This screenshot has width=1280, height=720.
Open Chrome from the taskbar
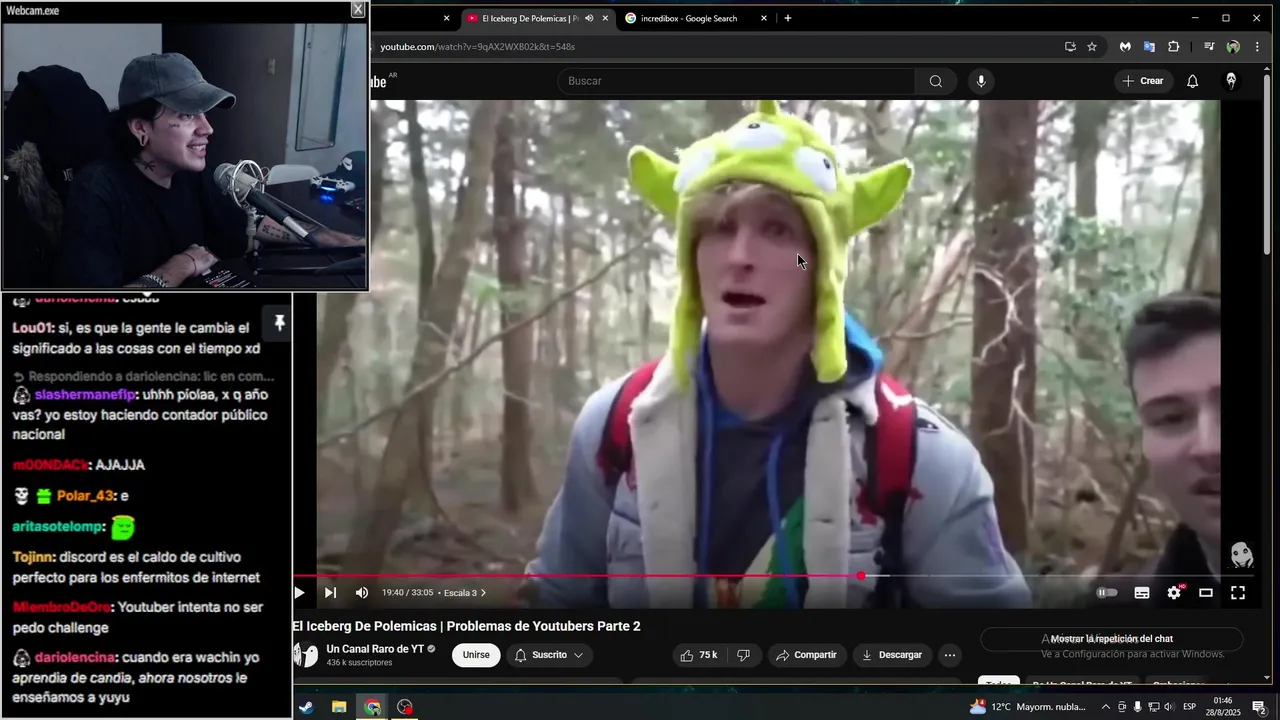click(372, 707)
